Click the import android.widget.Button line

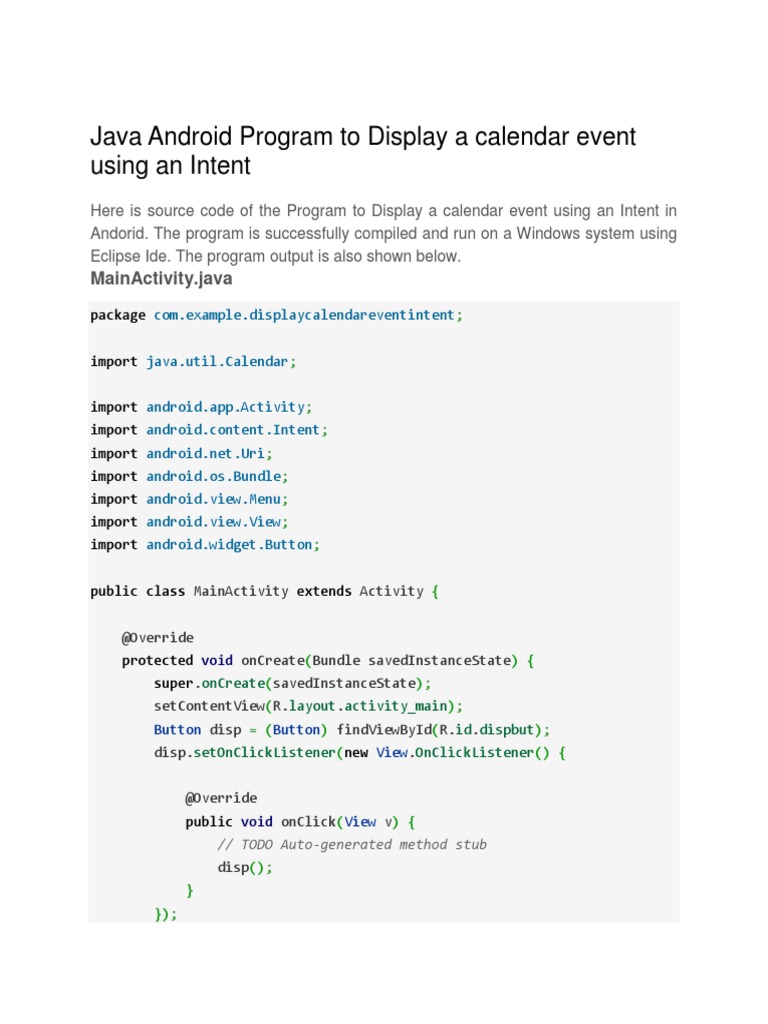tap(205, 545)
